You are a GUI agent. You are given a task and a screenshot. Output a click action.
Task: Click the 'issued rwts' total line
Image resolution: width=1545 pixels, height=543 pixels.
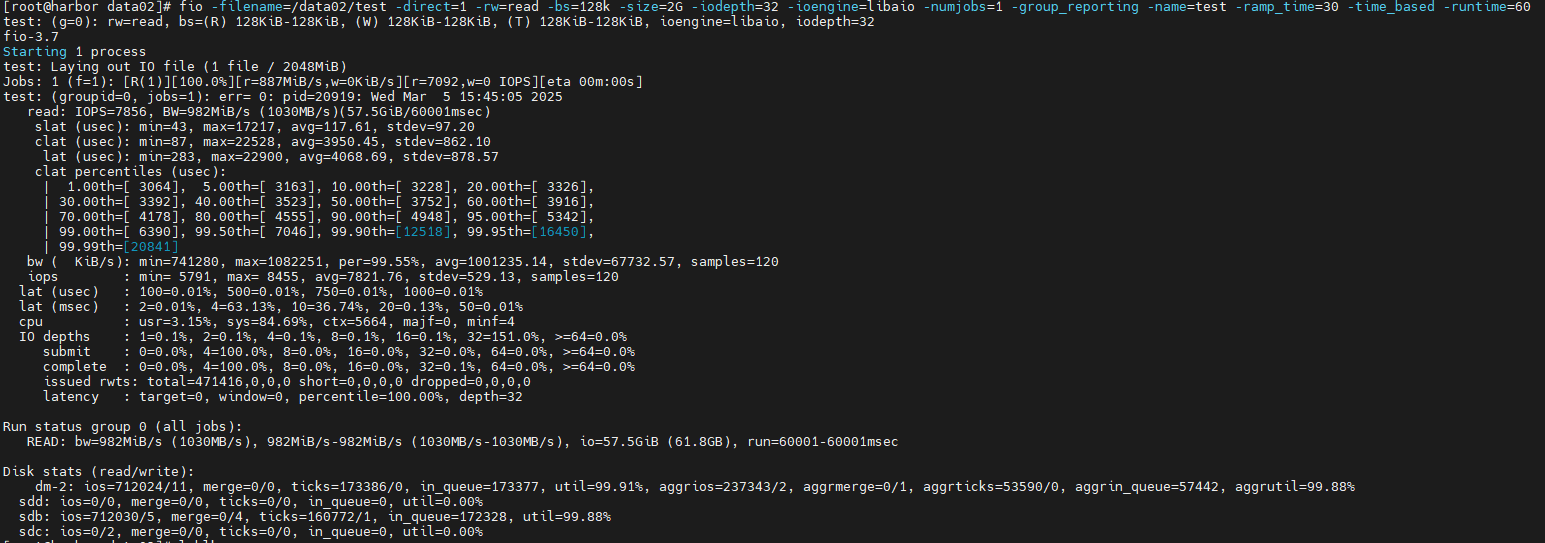point(287,382)
